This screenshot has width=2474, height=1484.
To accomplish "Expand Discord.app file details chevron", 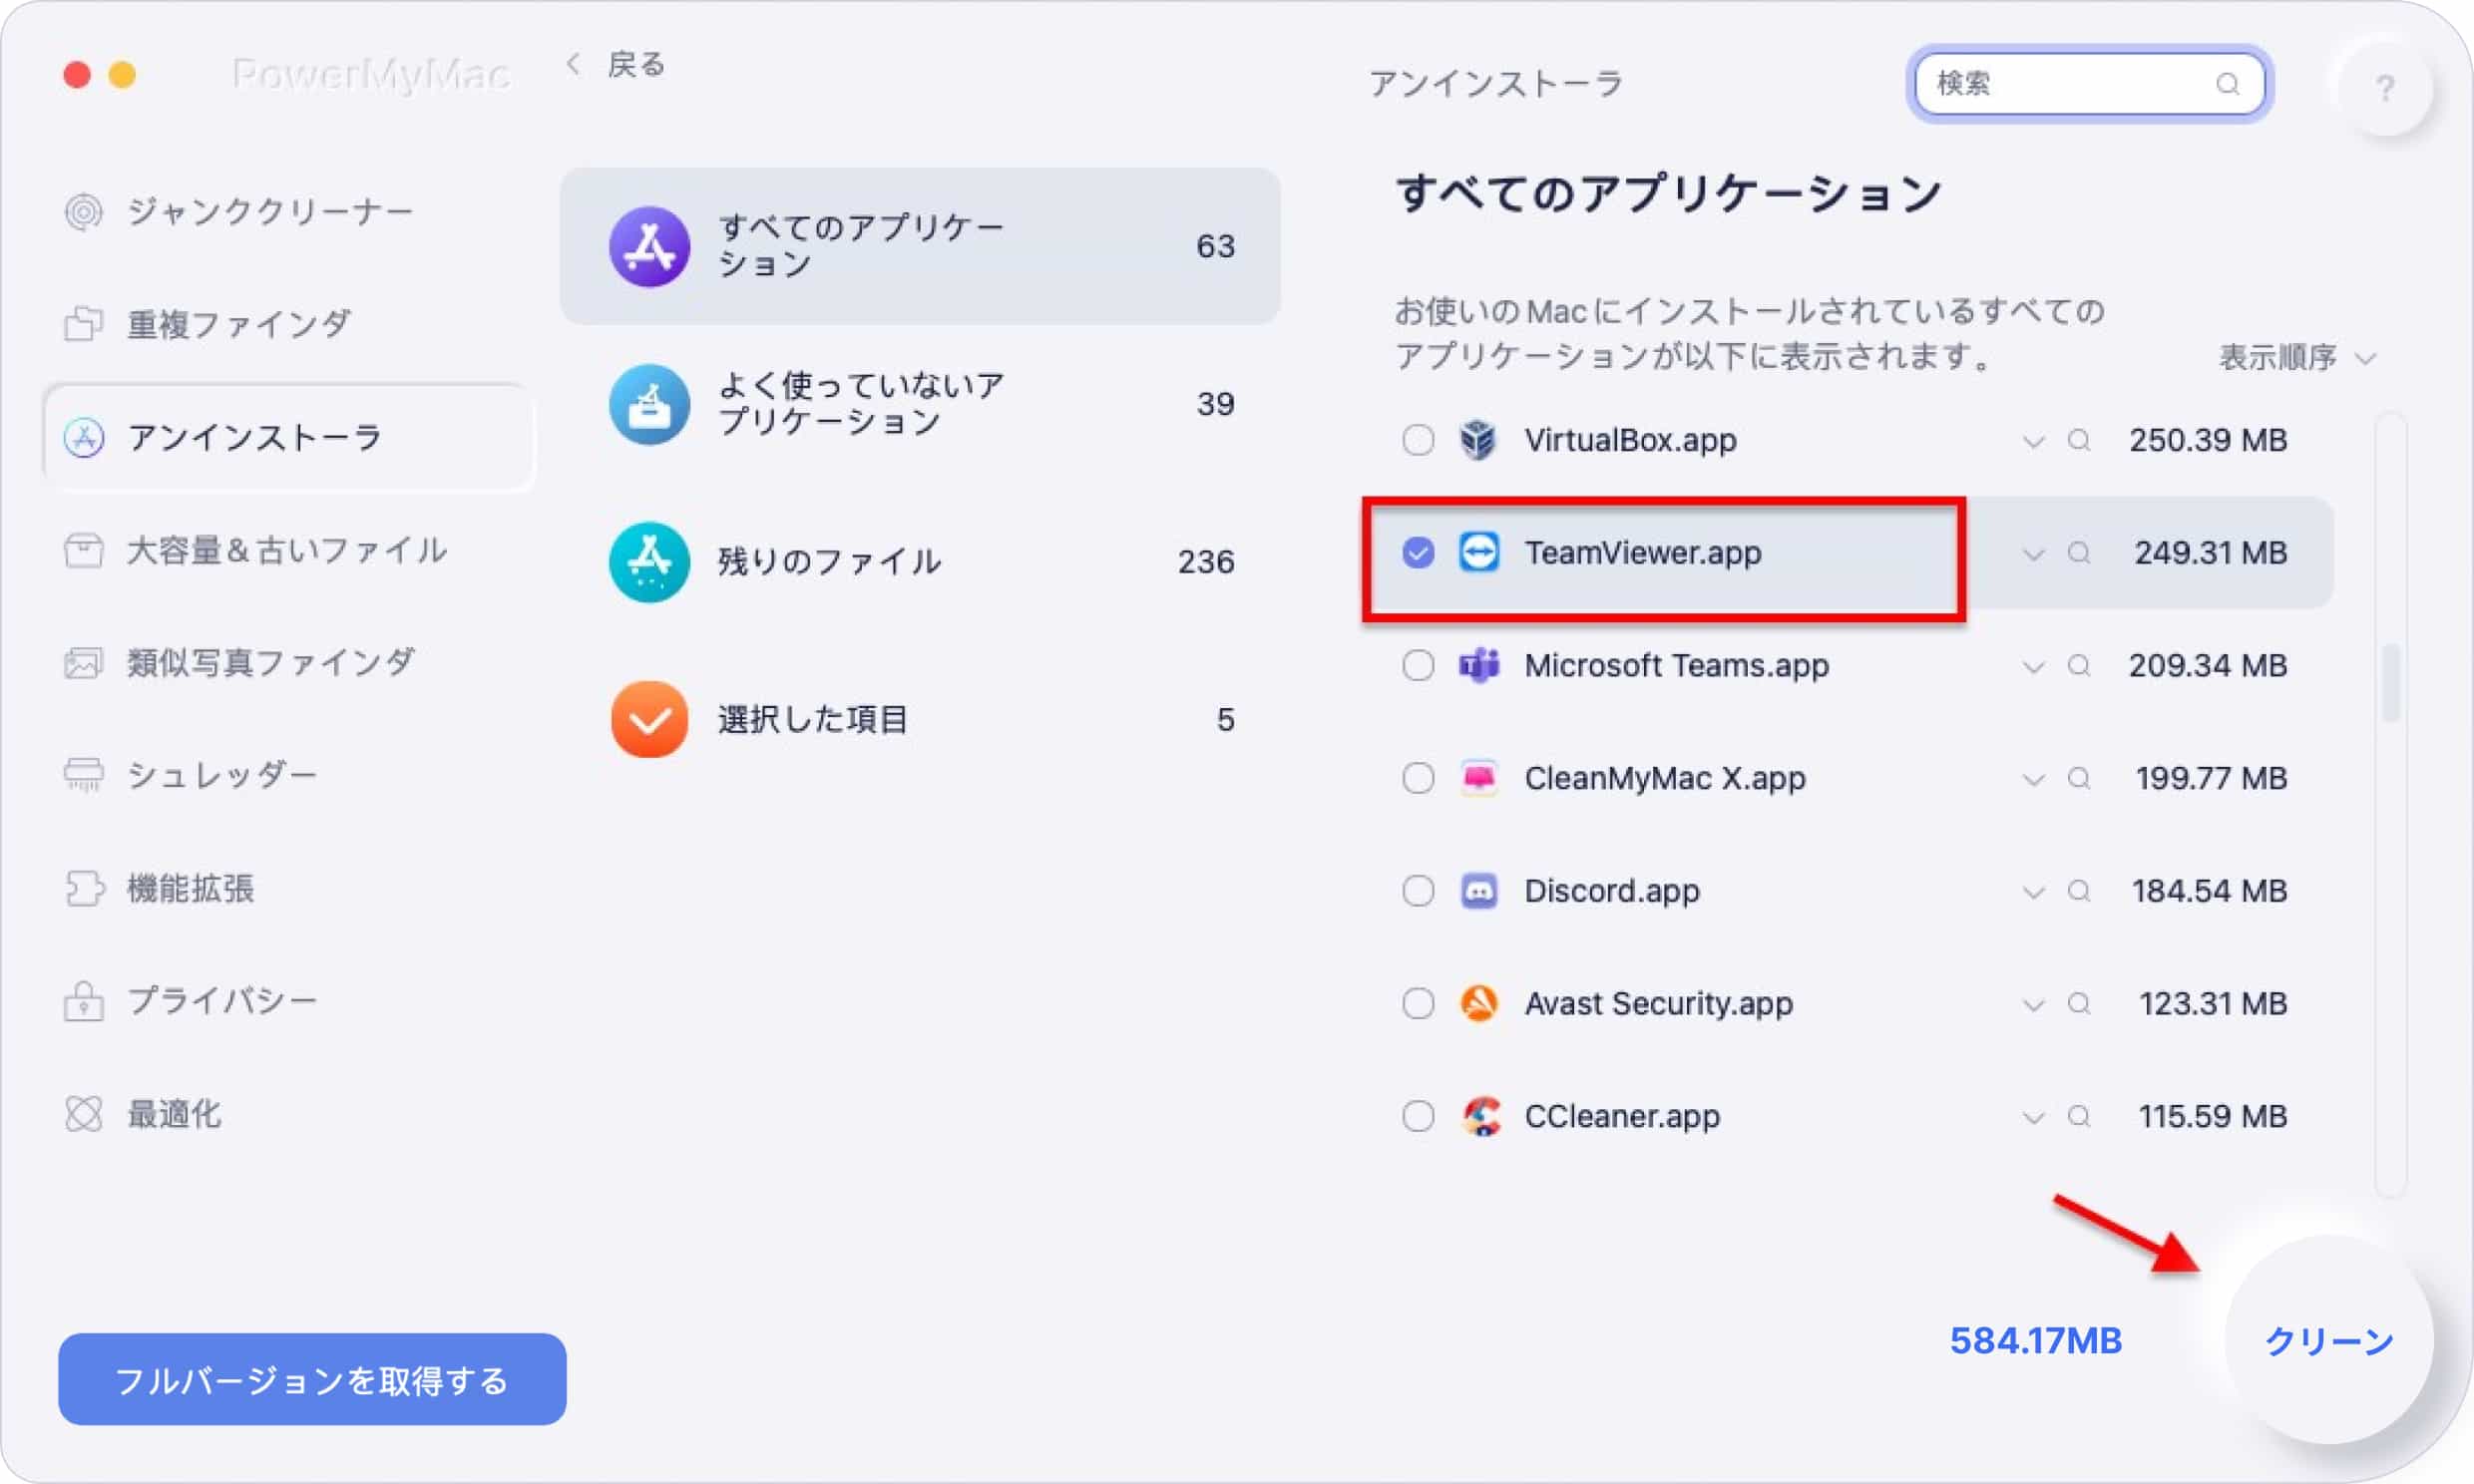I will click(x=2033, y=892).
